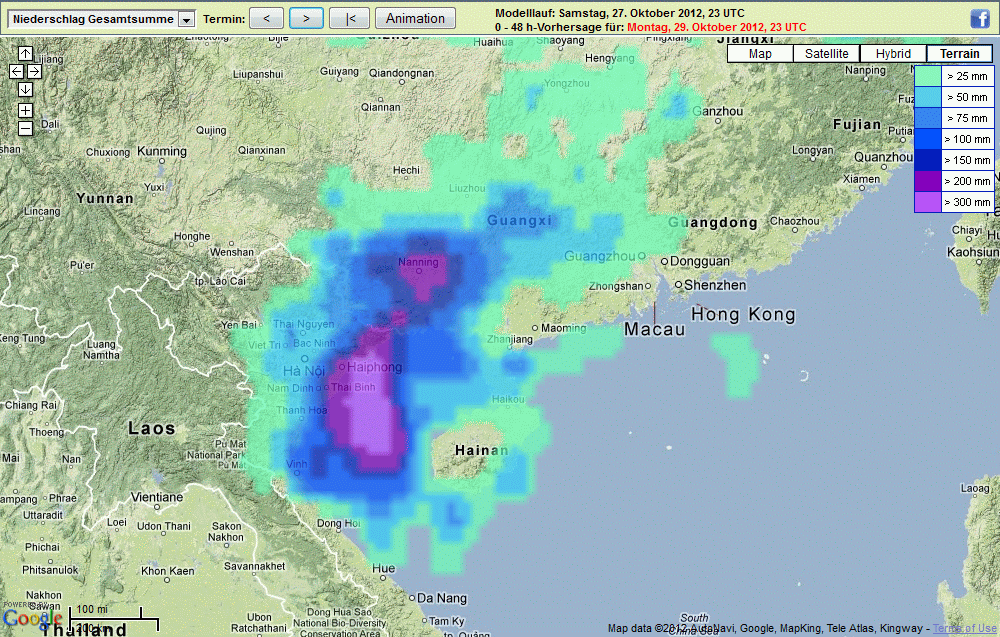This screenshot has height=637, width=1000.
Task: Start the Animation
Action: (x=415, y=18)
